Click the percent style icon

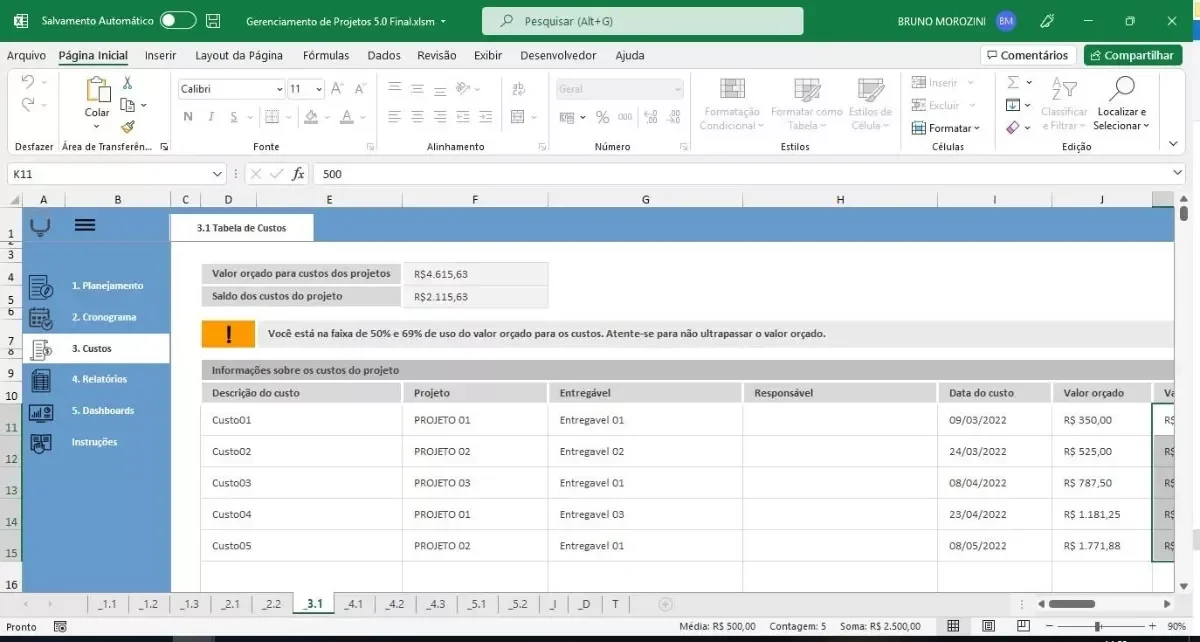tap(602, 117)
